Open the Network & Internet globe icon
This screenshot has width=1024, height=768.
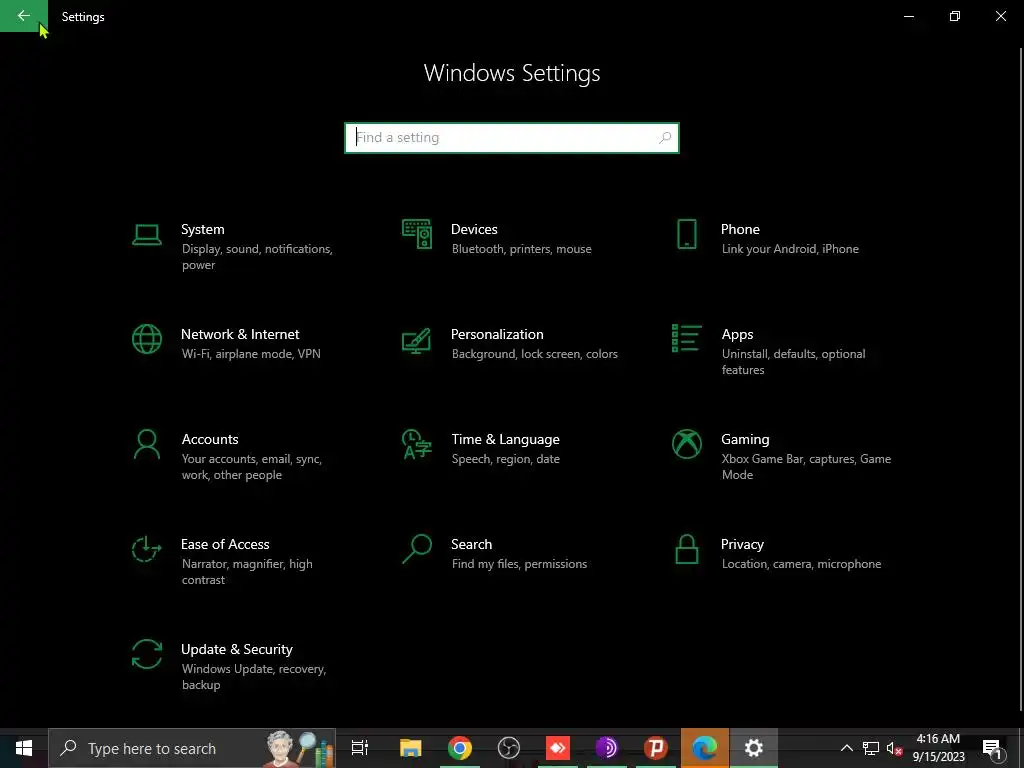146,339
